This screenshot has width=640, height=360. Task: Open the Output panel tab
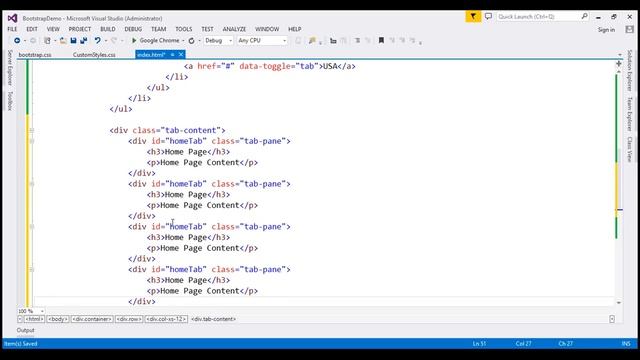(25, 330)
